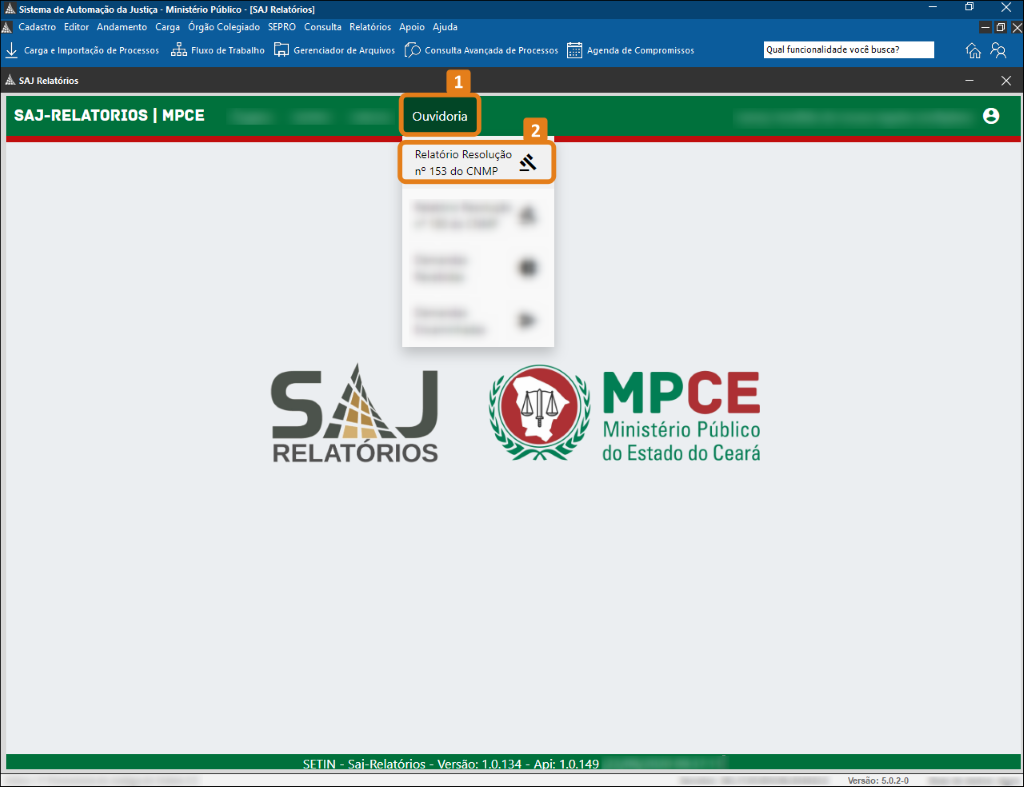Open the Cadastro menu

(x=37, y=27)
